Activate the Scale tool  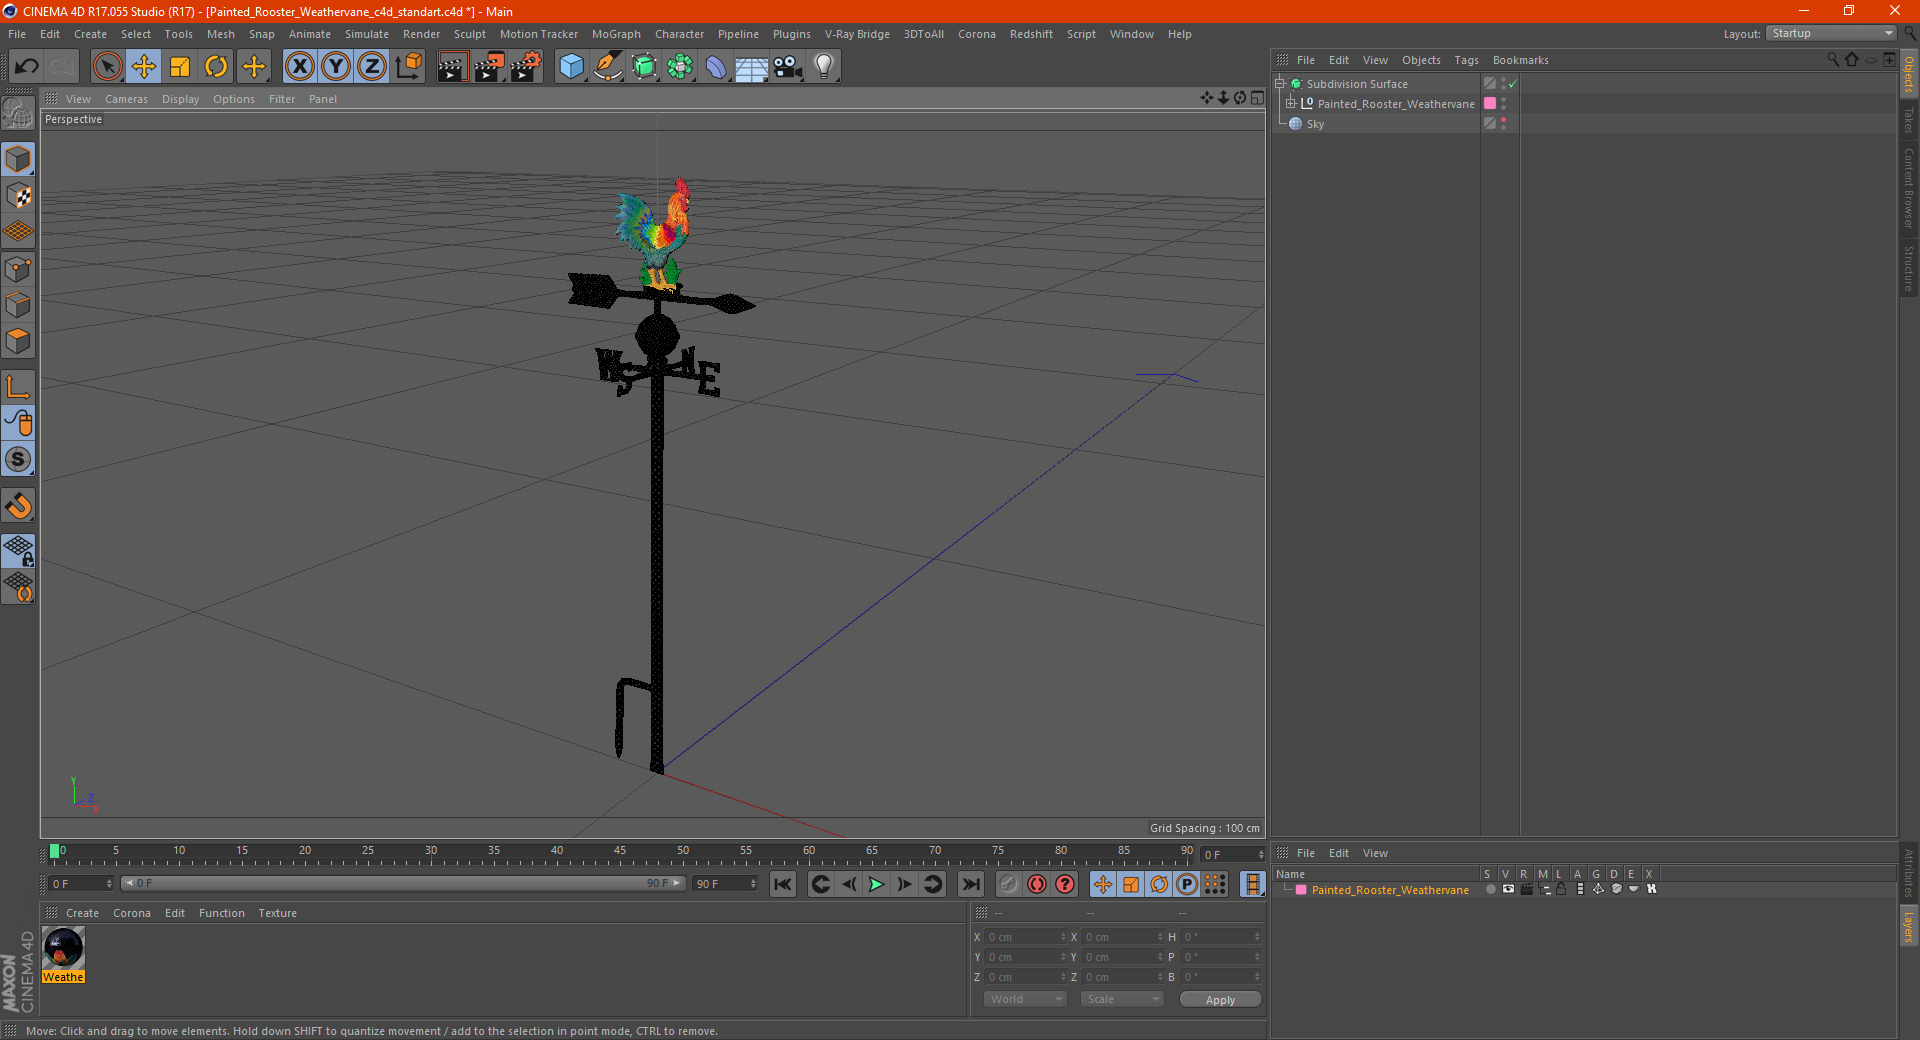[180, 67]
